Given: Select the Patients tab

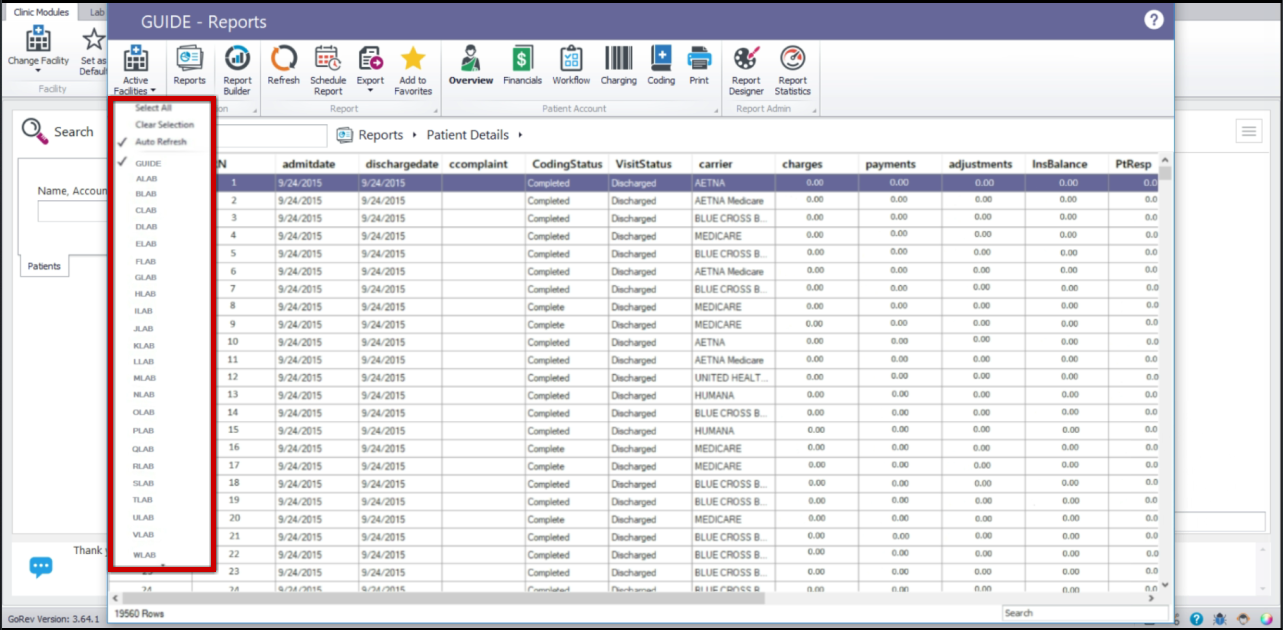Looking at the screenshot, I should [x=44, y=266].
